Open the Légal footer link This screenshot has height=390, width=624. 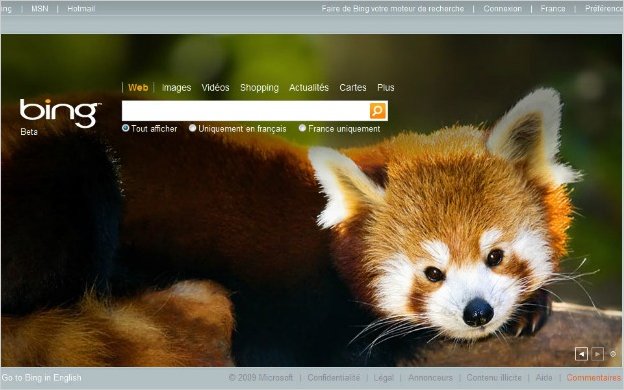point(384,378)
